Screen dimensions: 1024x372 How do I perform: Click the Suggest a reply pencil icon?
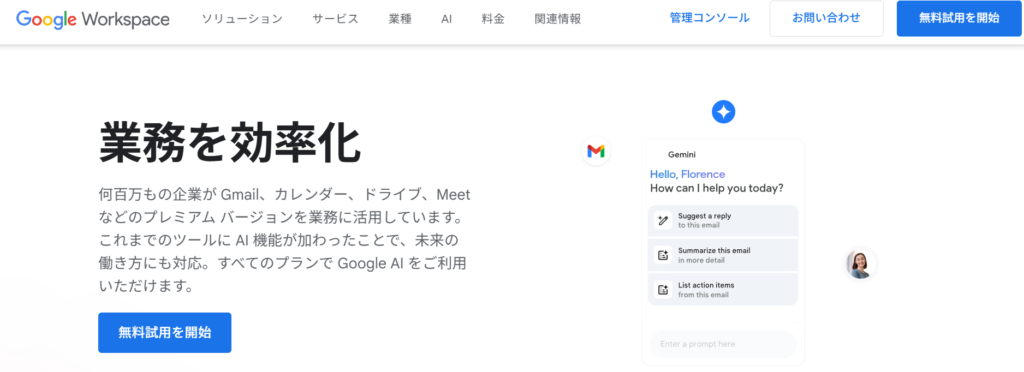tap(664, 221)
